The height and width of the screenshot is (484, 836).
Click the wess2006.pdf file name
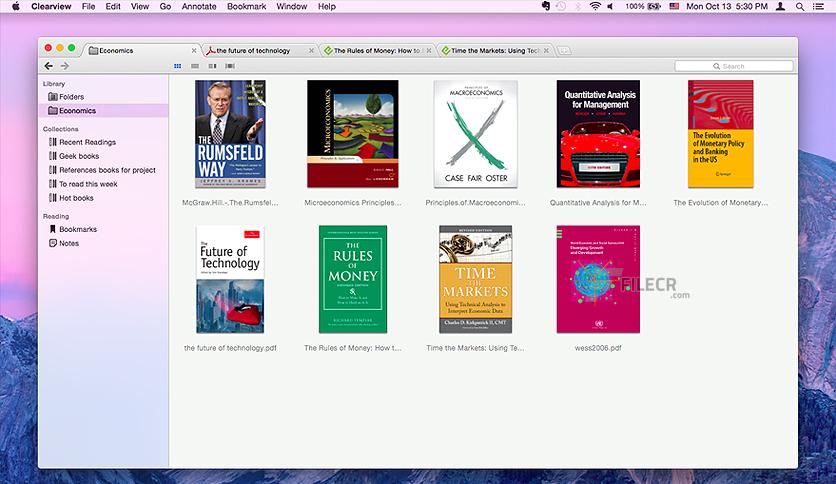598,348
